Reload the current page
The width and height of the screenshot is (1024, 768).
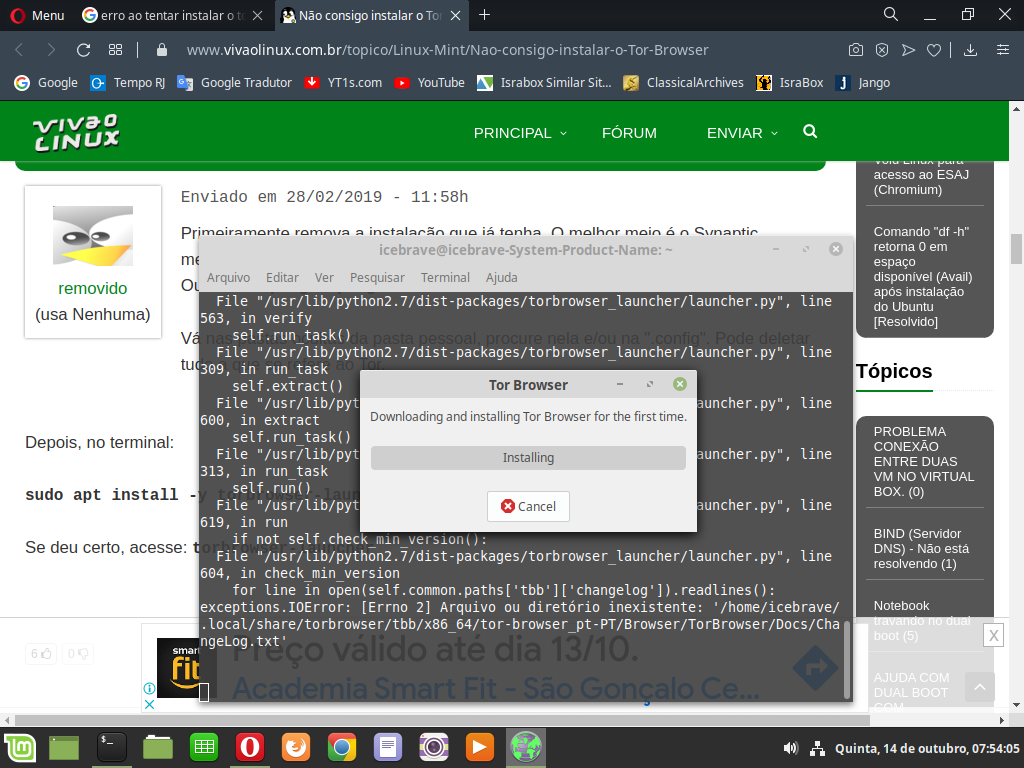84,50
